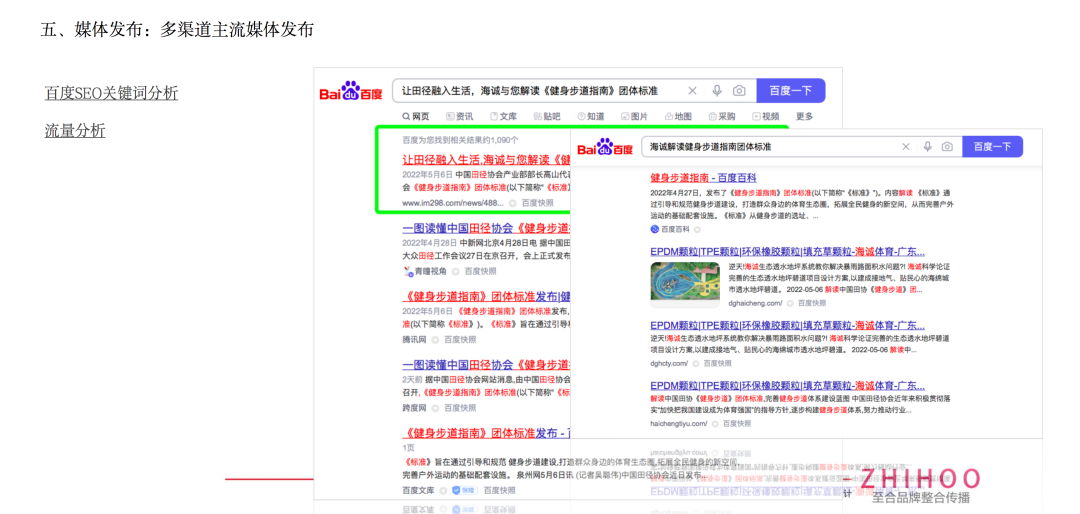This screenshot has height=514, width=1080.
Task: Click the 青瞳视角 source icon
Action: click(408, 271)
